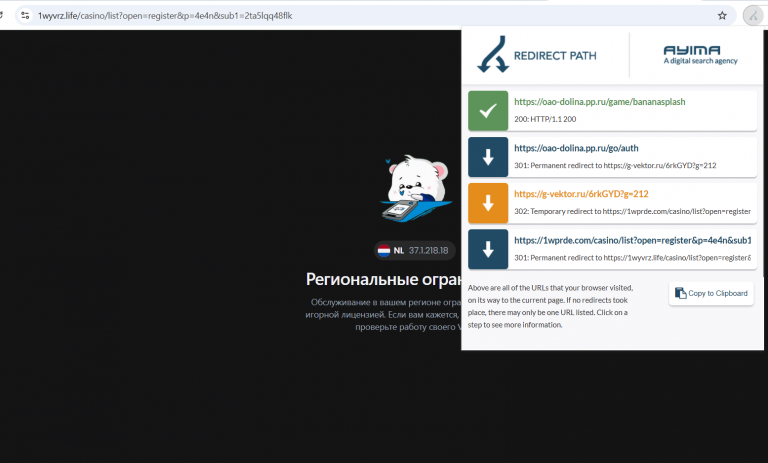Click the green checkmark 200 status icon
The width and height of the screenshot is (768, 463).
pyautogui.click(x=488, y=111)
